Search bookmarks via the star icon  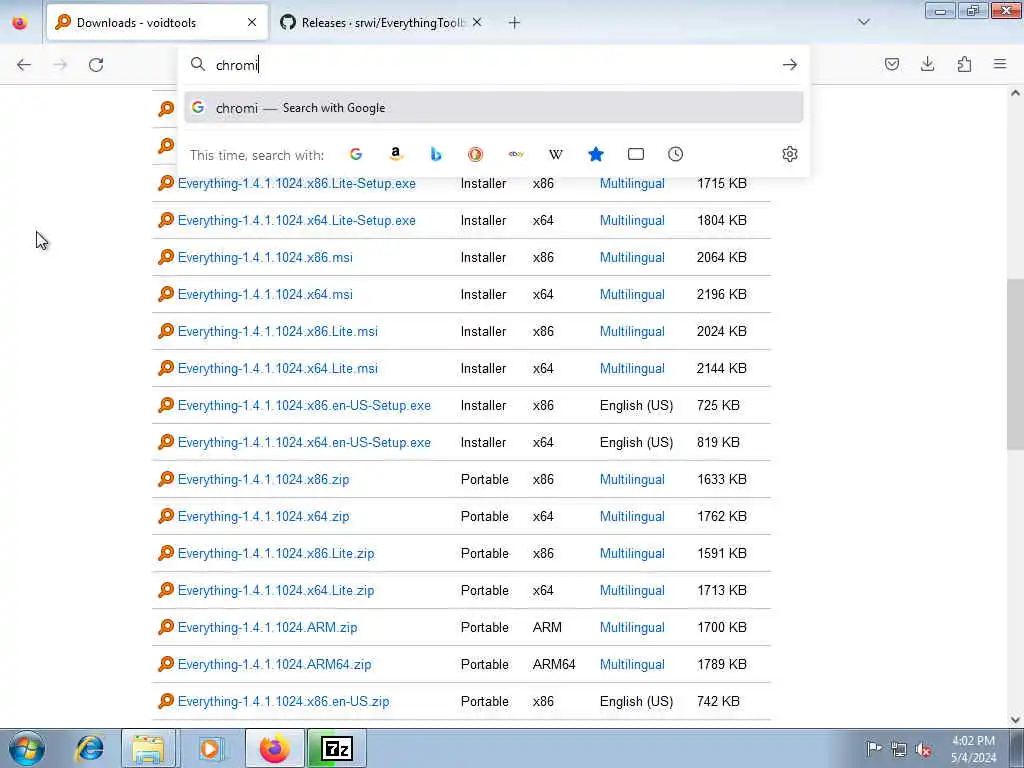596,154
